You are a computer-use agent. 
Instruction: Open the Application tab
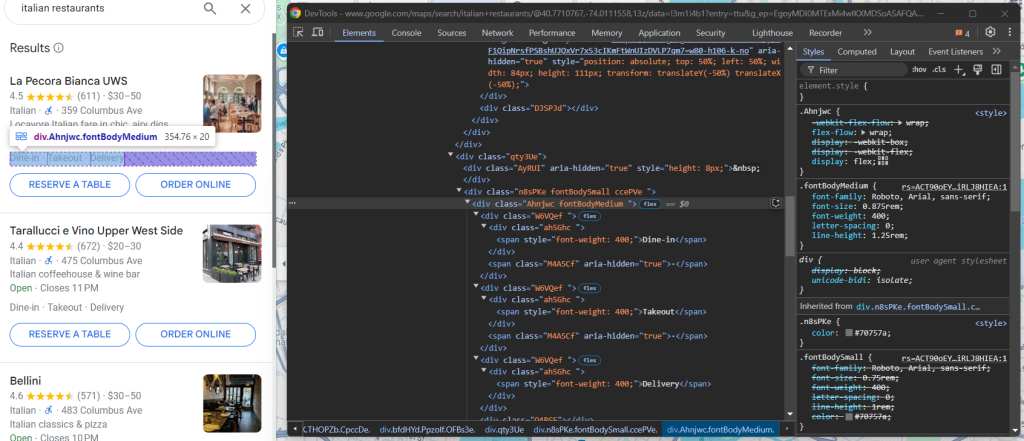659,33
